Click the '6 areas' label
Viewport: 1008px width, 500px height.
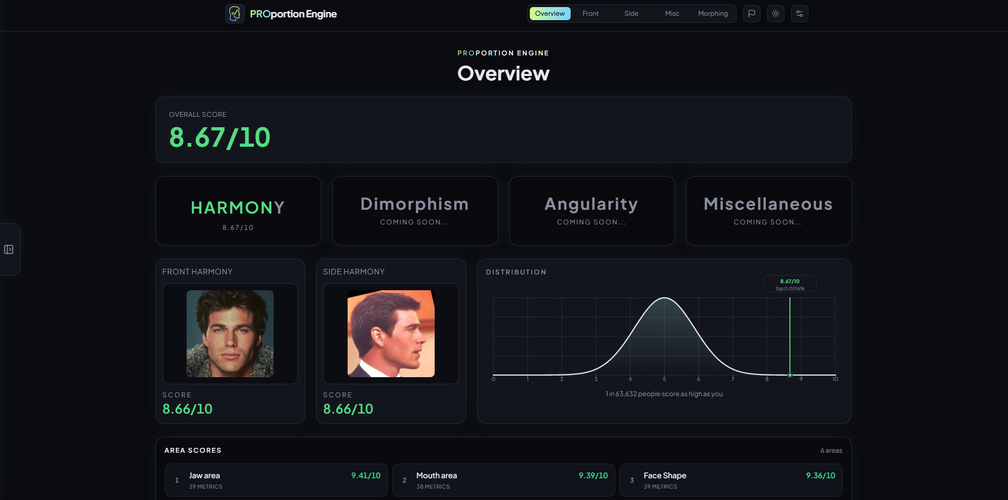pos(831,451)
